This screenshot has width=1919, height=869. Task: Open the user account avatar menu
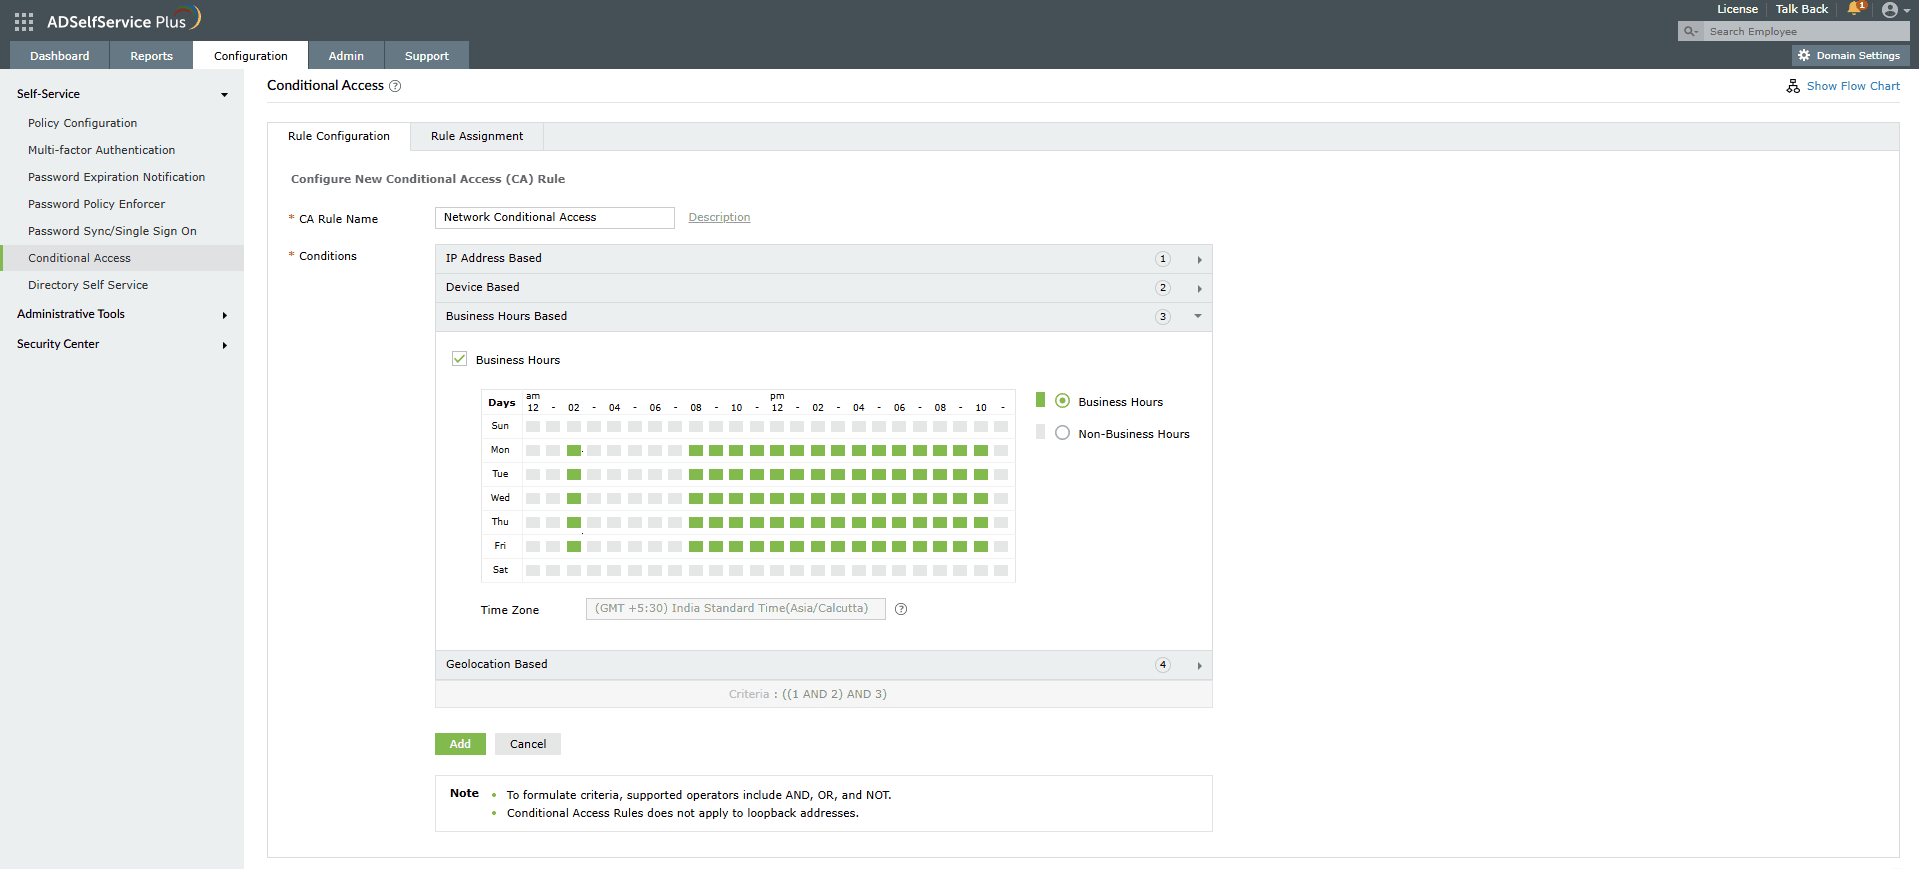click(1889, 10)
